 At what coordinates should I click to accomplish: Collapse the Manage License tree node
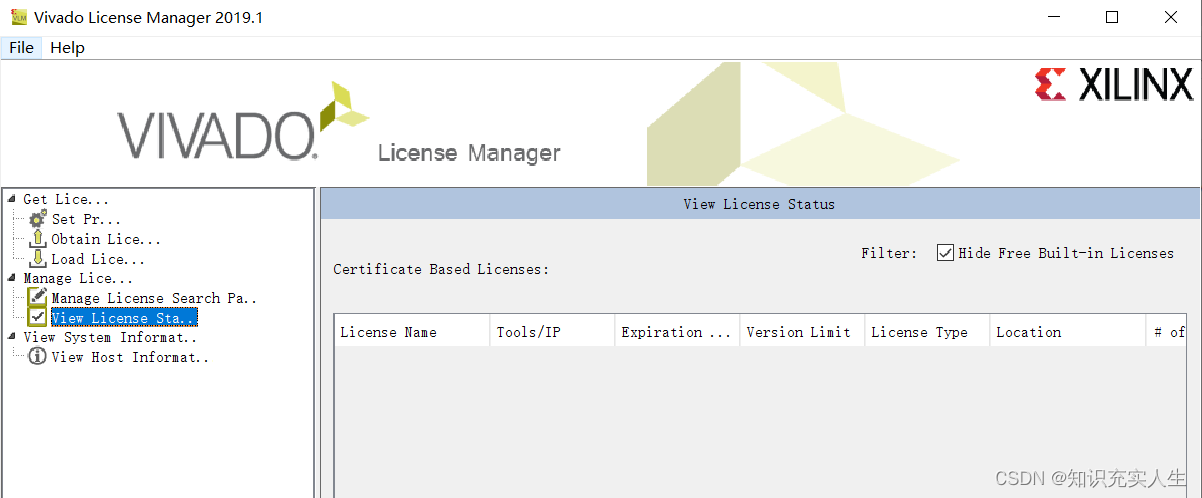pyautogui.click(x=11, y=278)
